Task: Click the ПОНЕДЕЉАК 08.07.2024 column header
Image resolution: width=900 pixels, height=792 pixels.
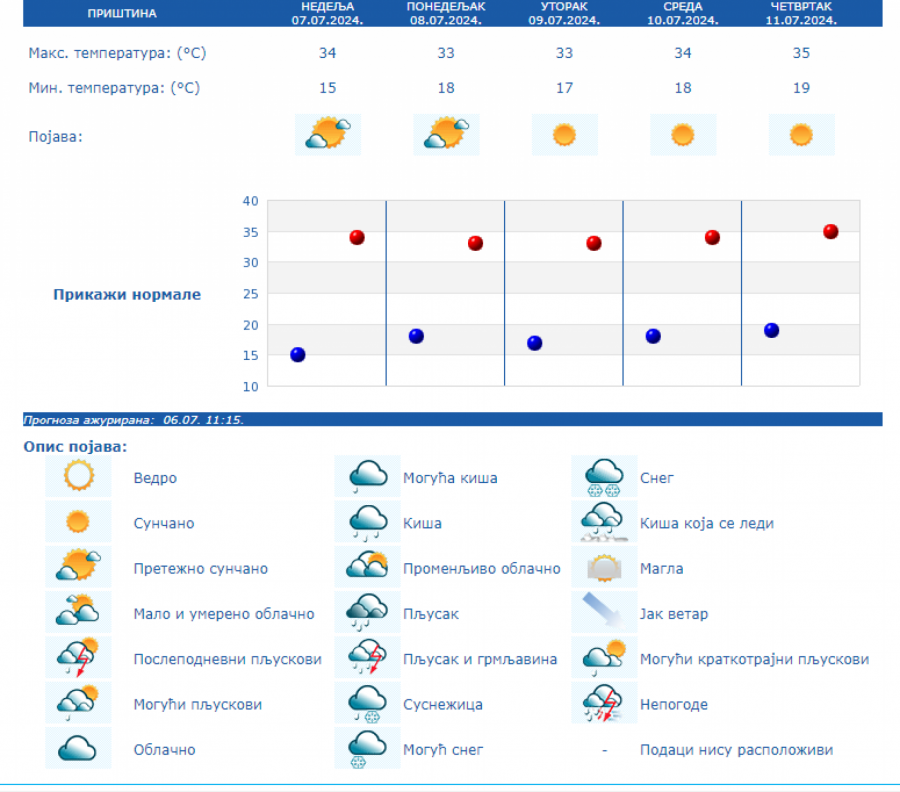Action: (x=446, y=13)
